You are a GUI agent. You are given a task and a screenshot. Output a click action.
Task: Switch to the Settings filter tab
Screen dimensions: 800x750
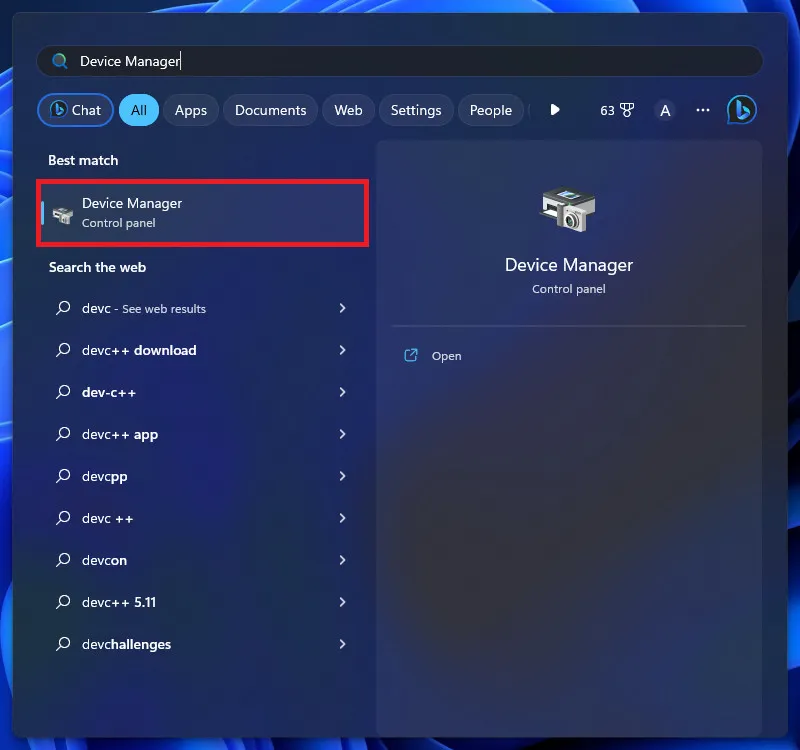[416, 110]
